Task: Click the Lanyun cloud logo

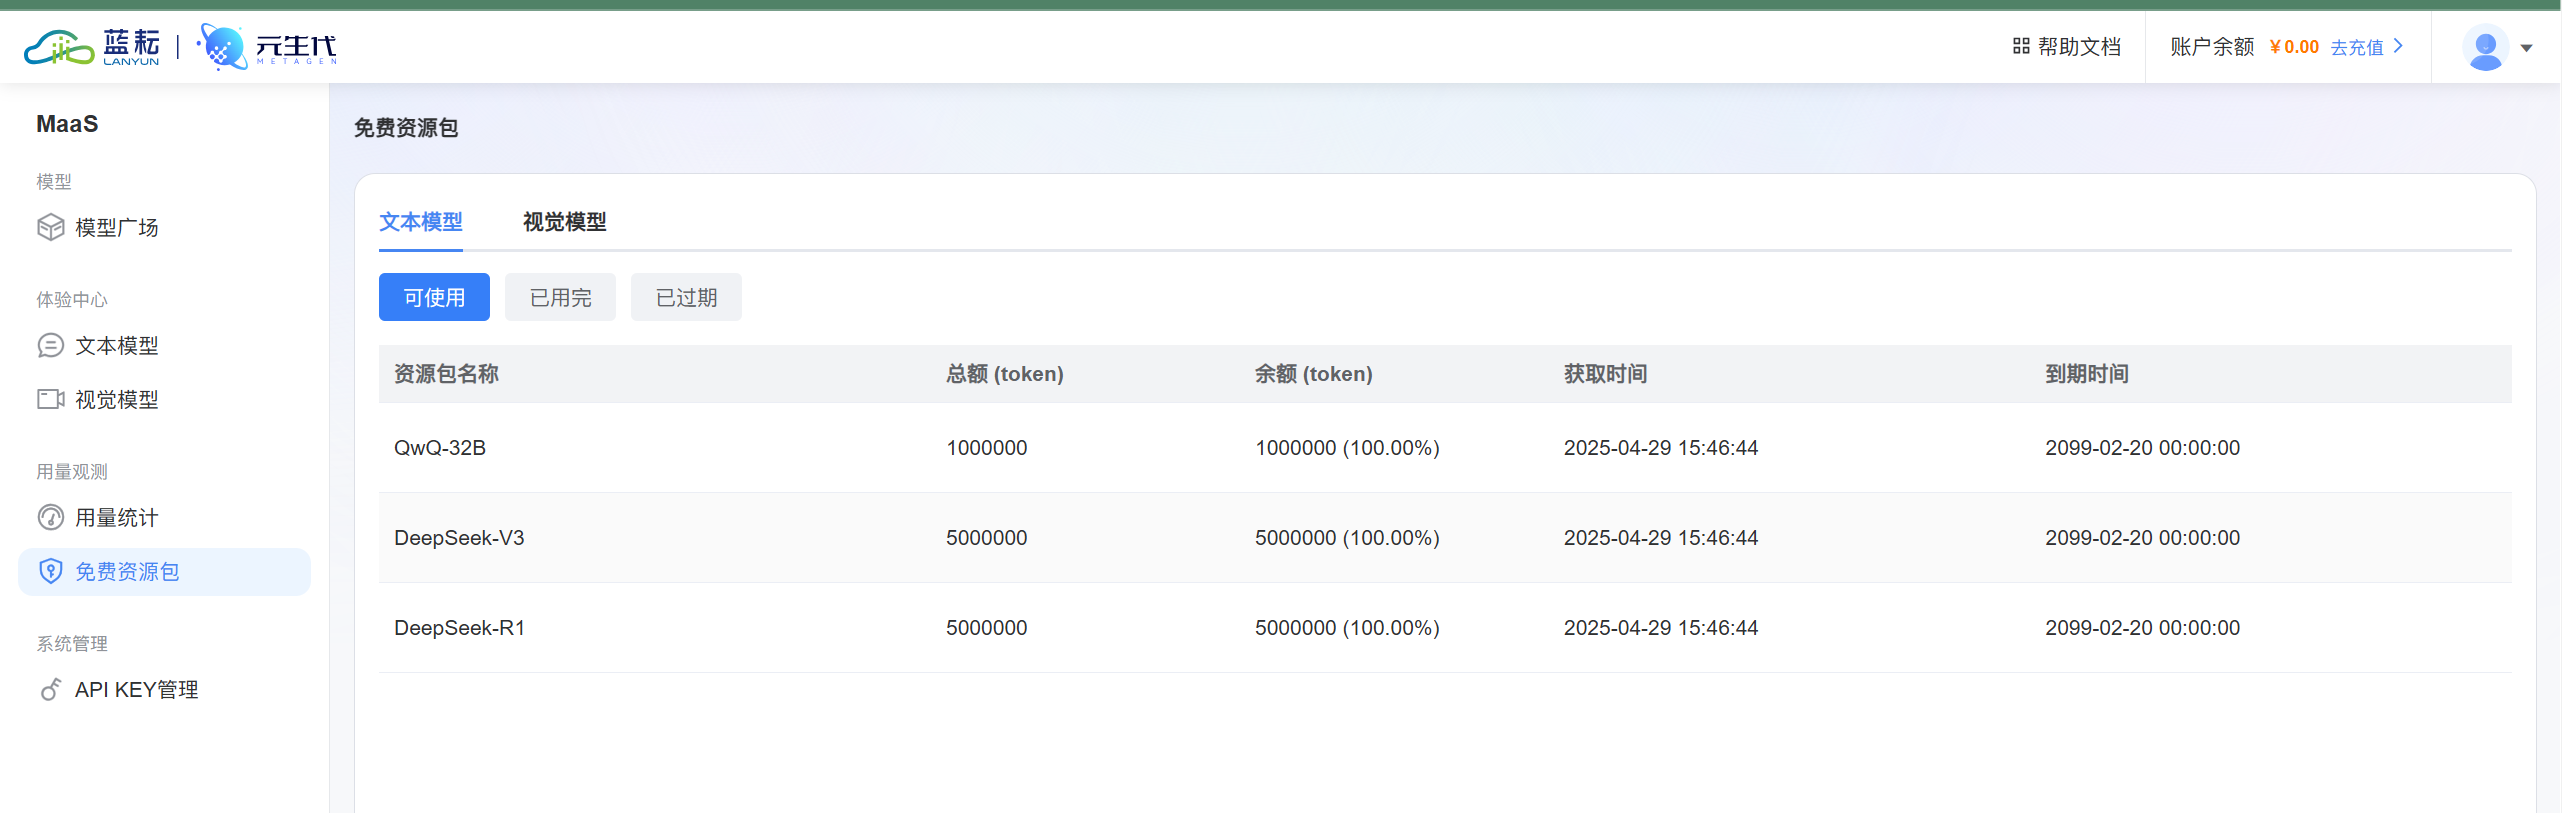Action: tap(91, 47)
